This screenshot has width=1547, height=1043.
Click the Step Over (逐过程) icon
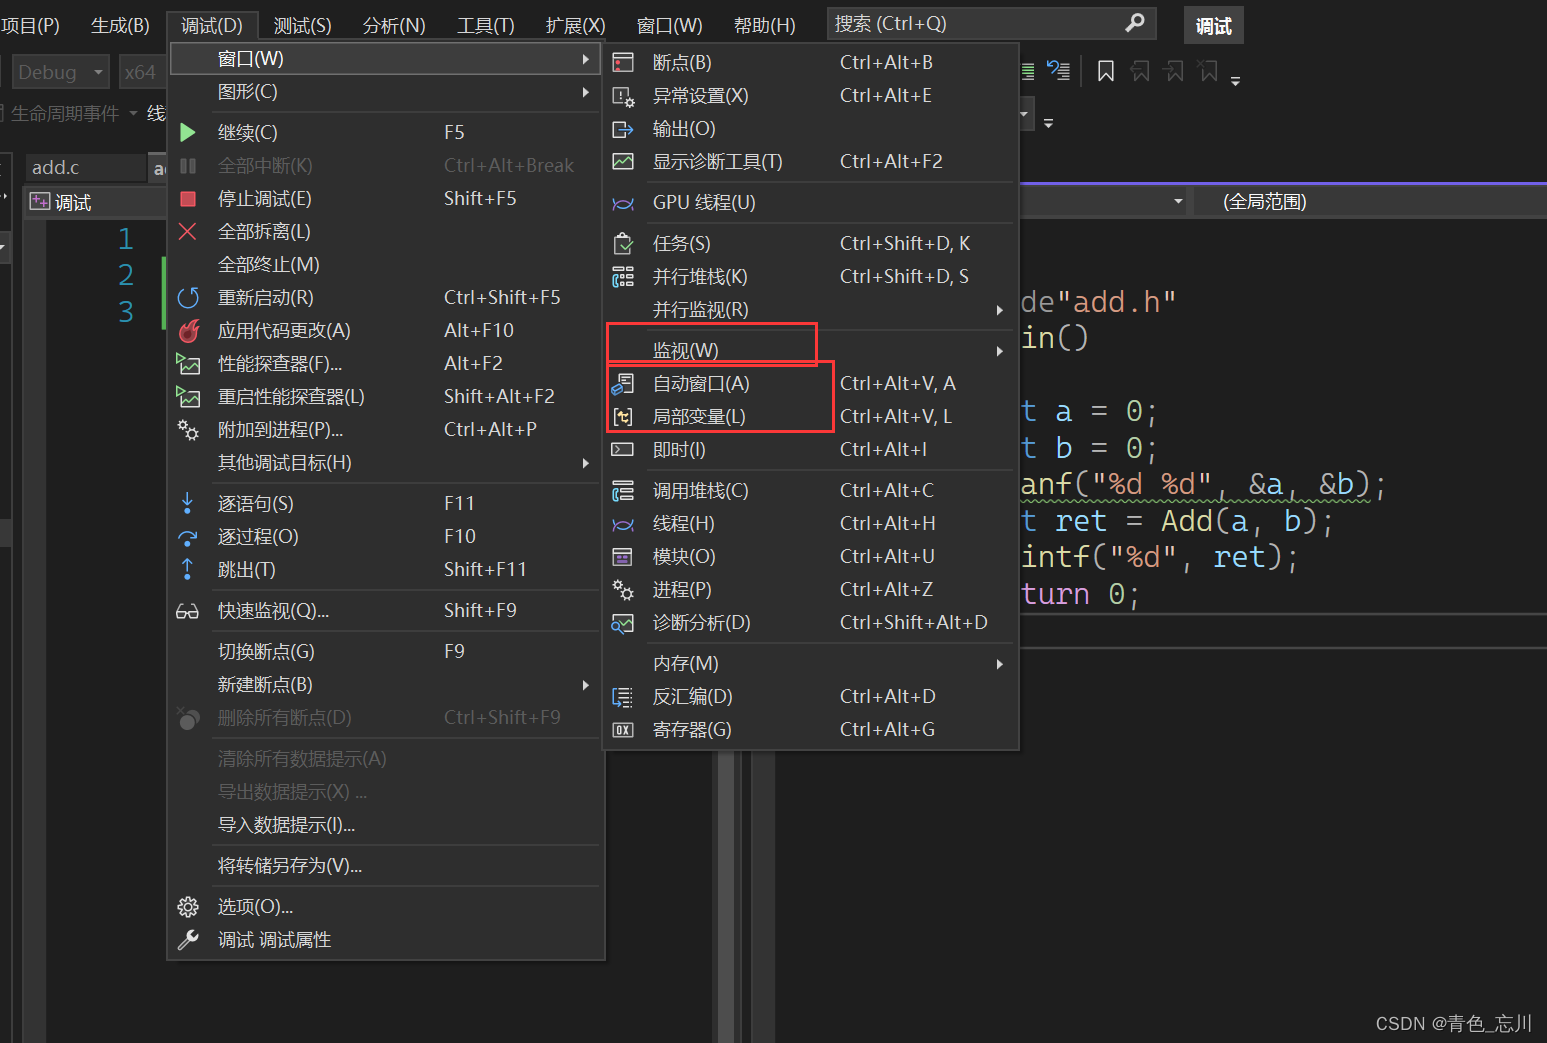187,537
